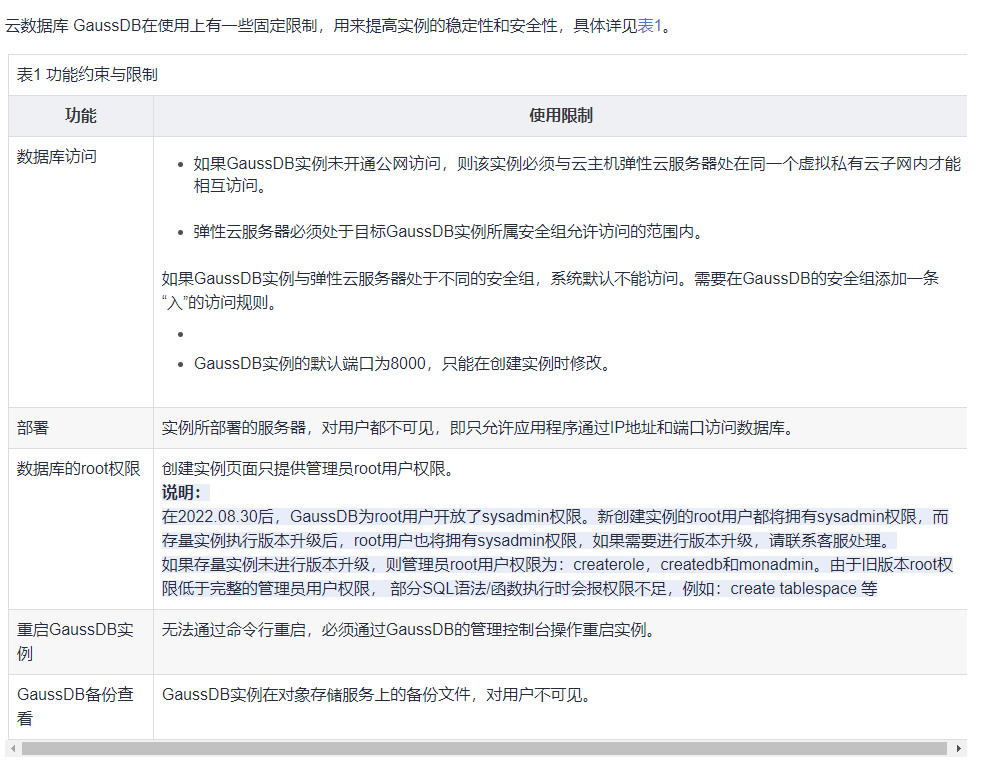Click the 使用限制 column header
This screenshot has height=773, width=982.
tap(561, 115)
